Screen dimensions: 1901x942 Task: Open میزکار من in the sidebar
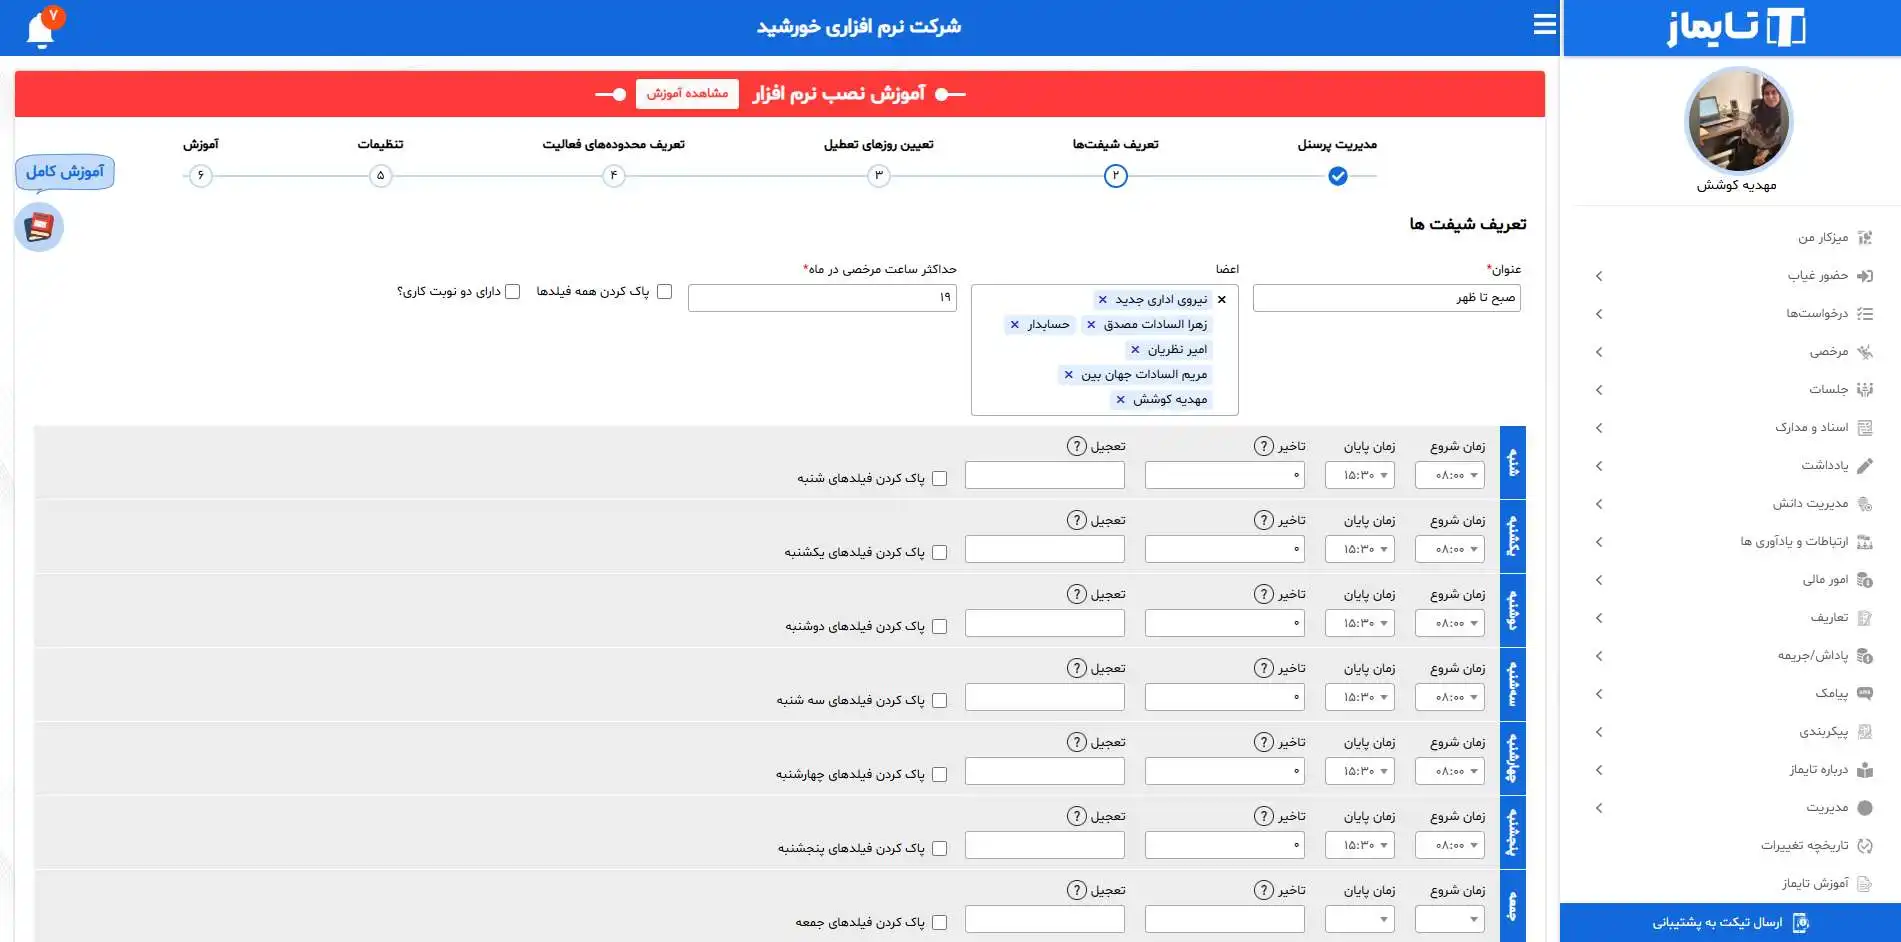click(x=1822, y=238)
